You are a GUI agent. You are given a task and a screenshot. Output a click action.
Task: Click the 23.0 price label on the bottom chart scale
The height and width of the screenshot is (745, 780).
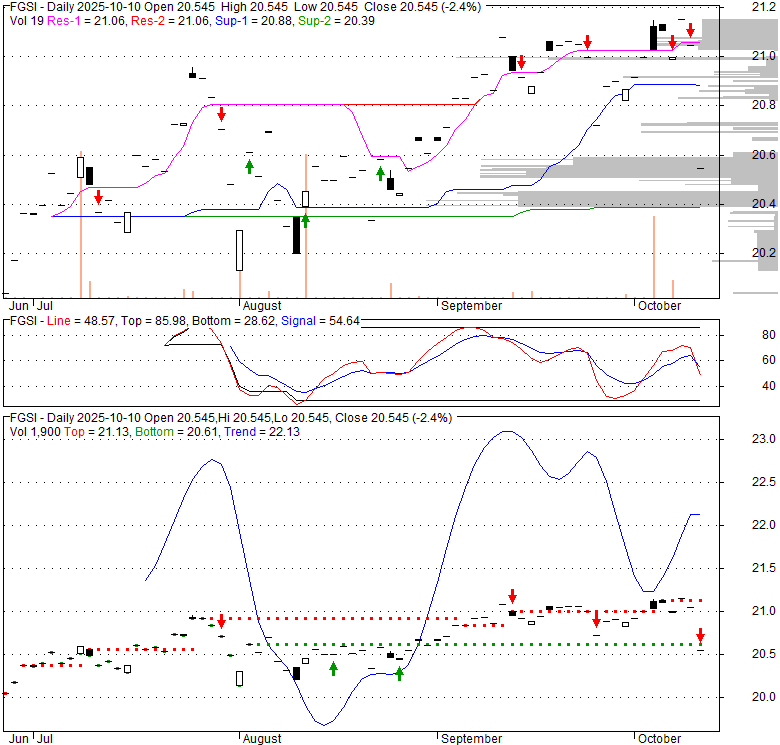click(x=763, y=439)
